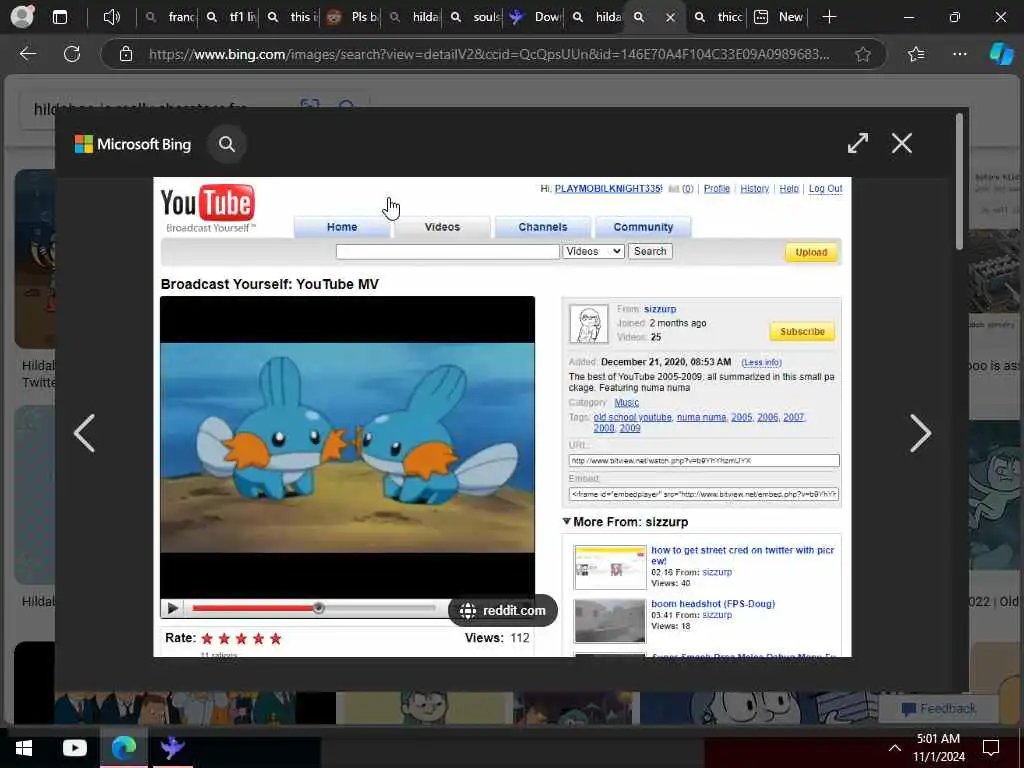Click the Feedback button
This screenshot has height=768, width=1024.
(x=938, y=709)
